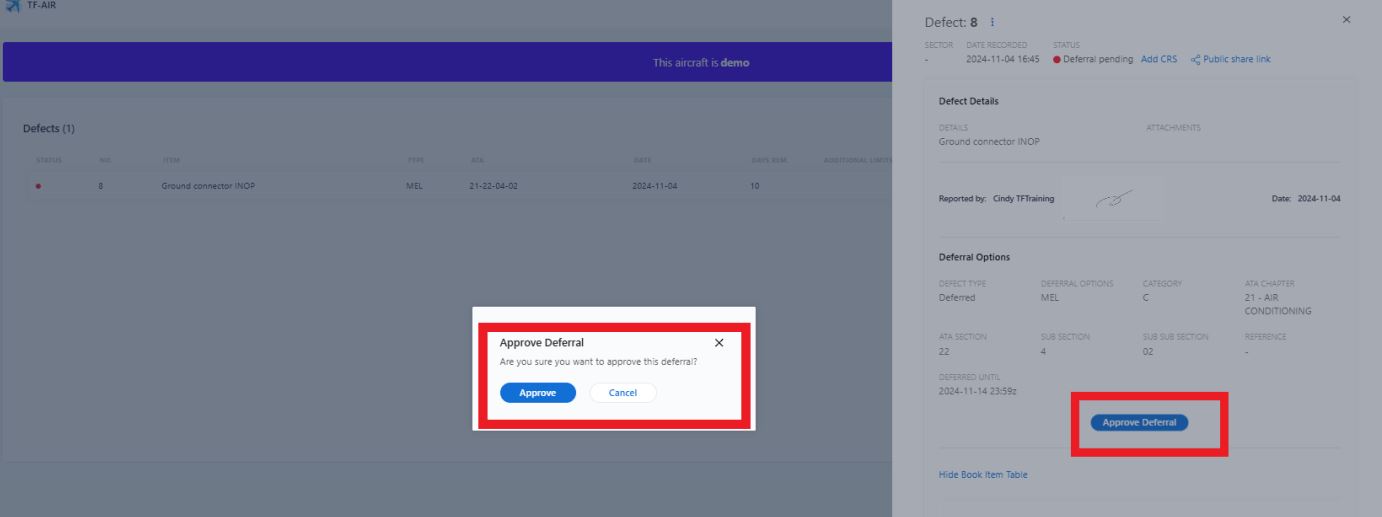The image size is (1382, 517).
Task: Click the DATE column header in defects table
Action: pos(641,160)
